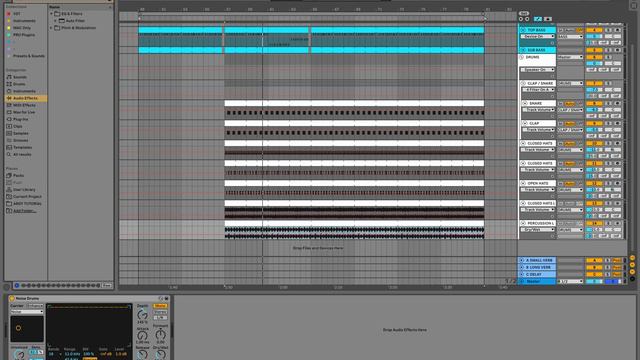Toggle Mixer section show button at right edge
Viewport: 640px width, 360px height.
pos(632,272)
